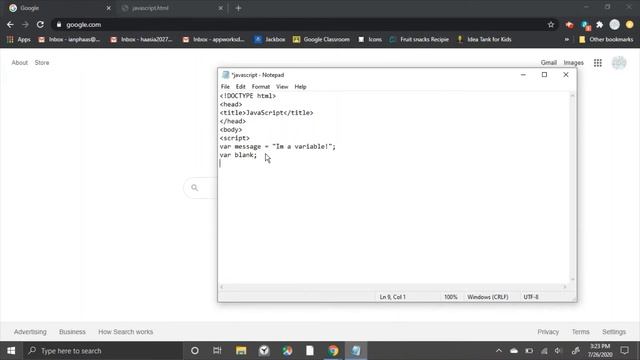Click the Windows (CRLF) status entry
640x360 pixels.
pos(488,297)
